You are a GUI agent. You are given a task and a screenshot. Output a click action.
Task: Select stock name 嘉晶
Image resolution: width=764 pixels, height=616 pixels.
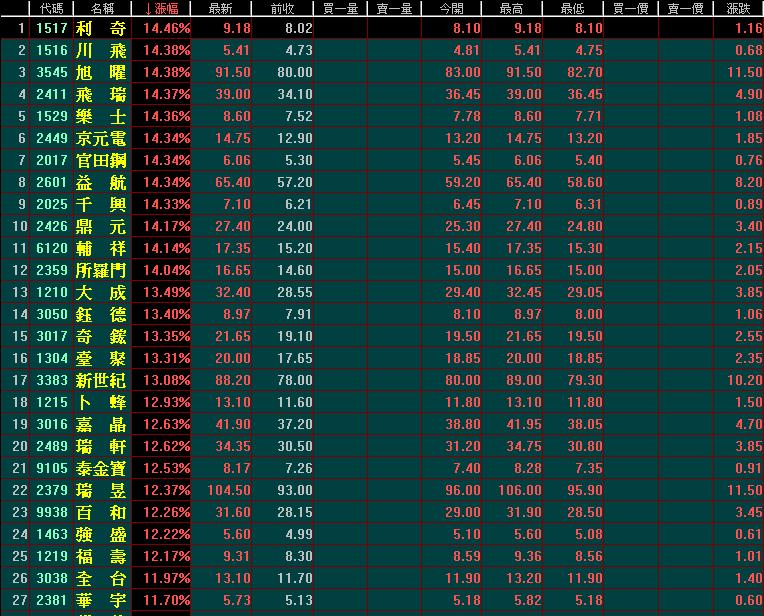click(x=101, y=424)
